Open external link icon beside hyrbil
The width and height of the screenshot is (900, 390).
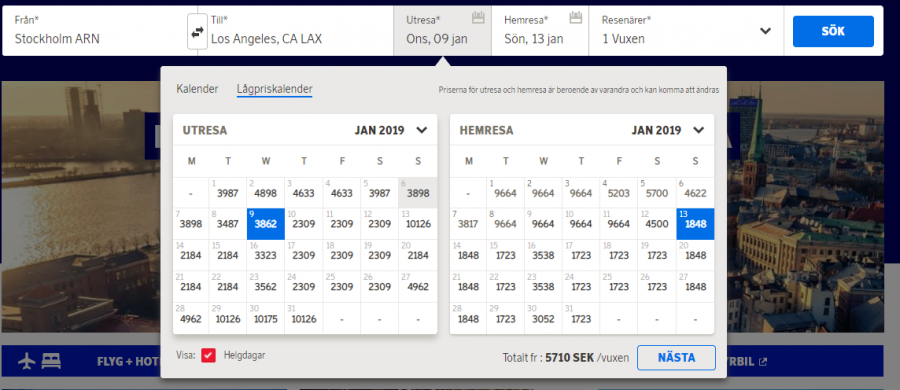coord(763,362)
